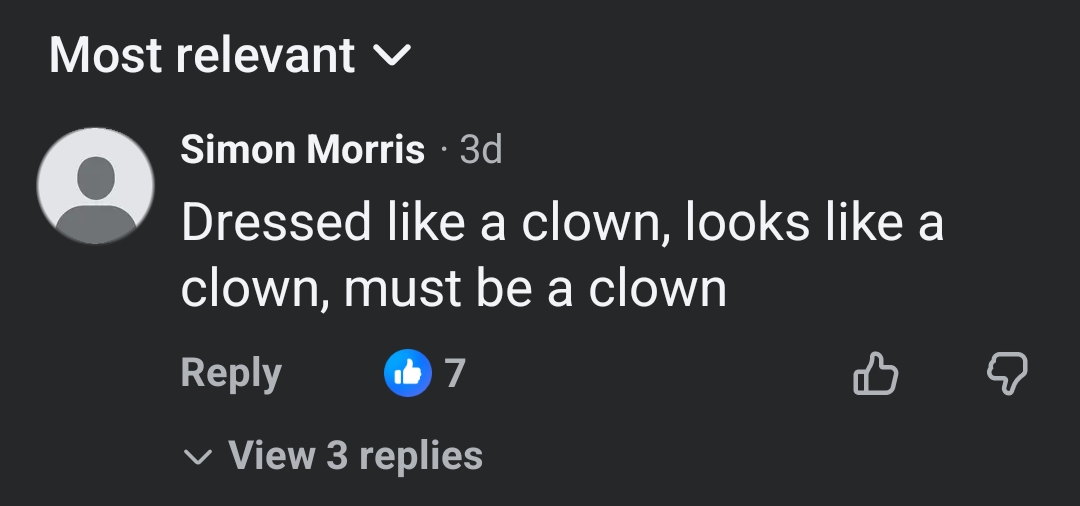Click the word "replies" under the comment
The width and height of the screenshot is (1080, 506).
click(420, 456)
